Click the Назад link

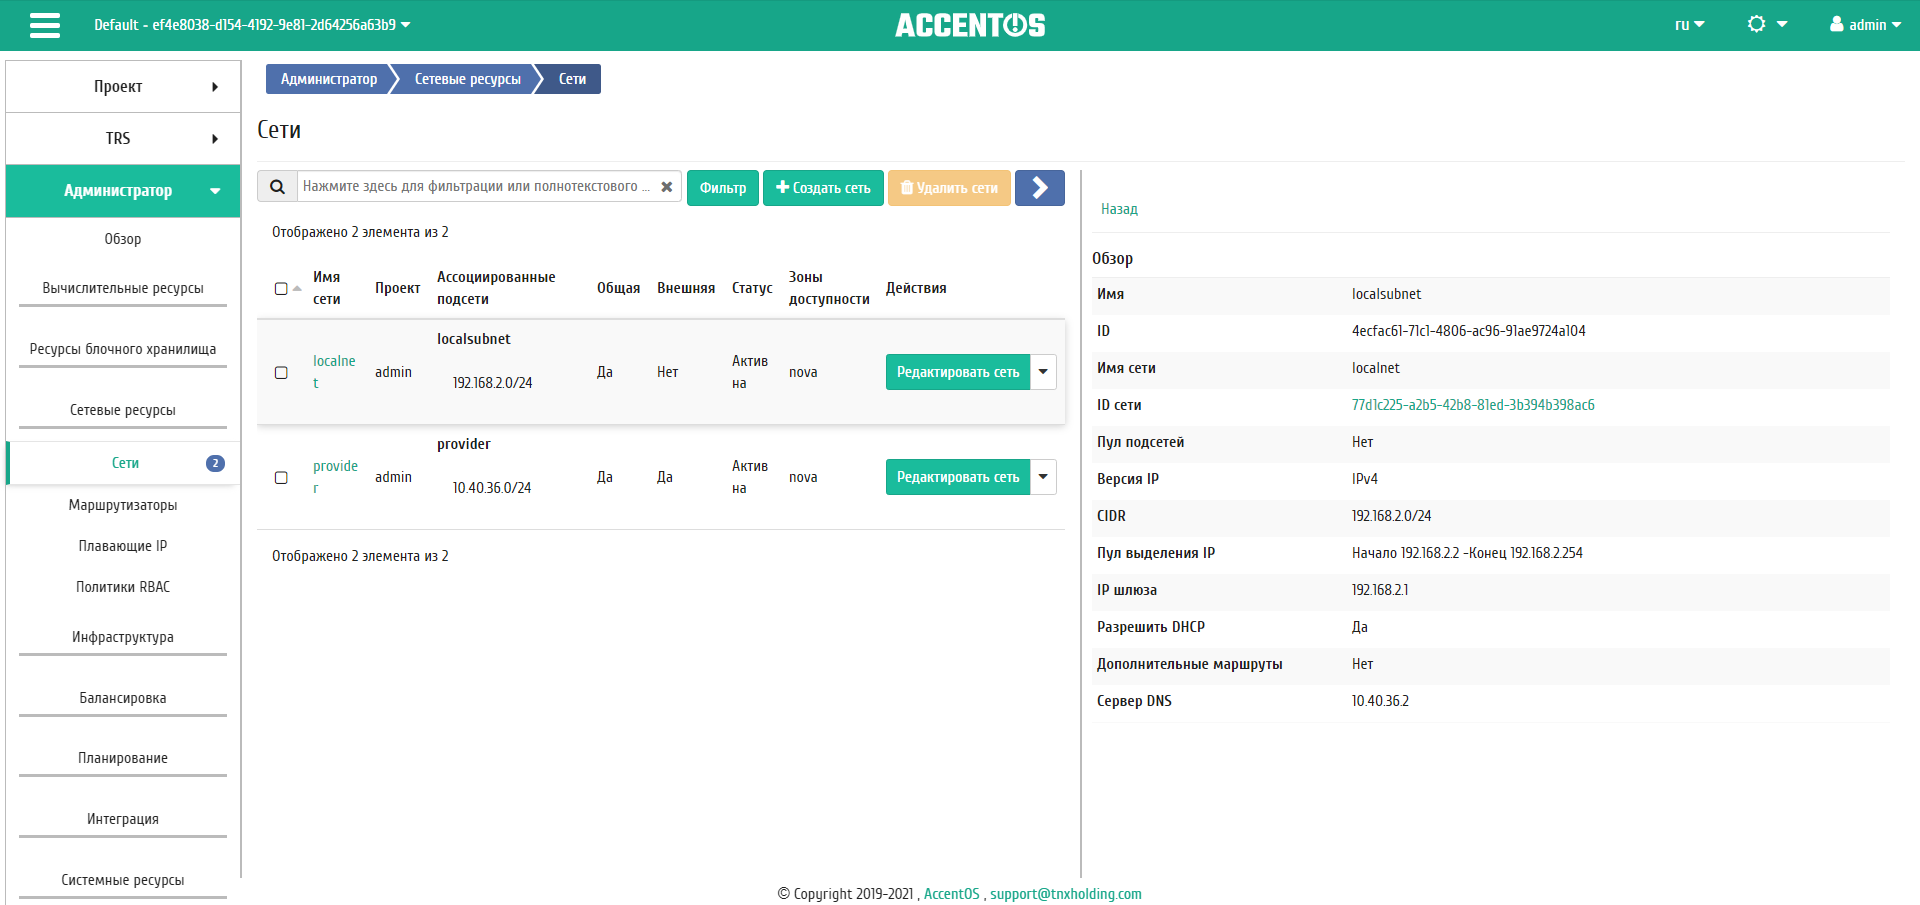pos(1119,209)
